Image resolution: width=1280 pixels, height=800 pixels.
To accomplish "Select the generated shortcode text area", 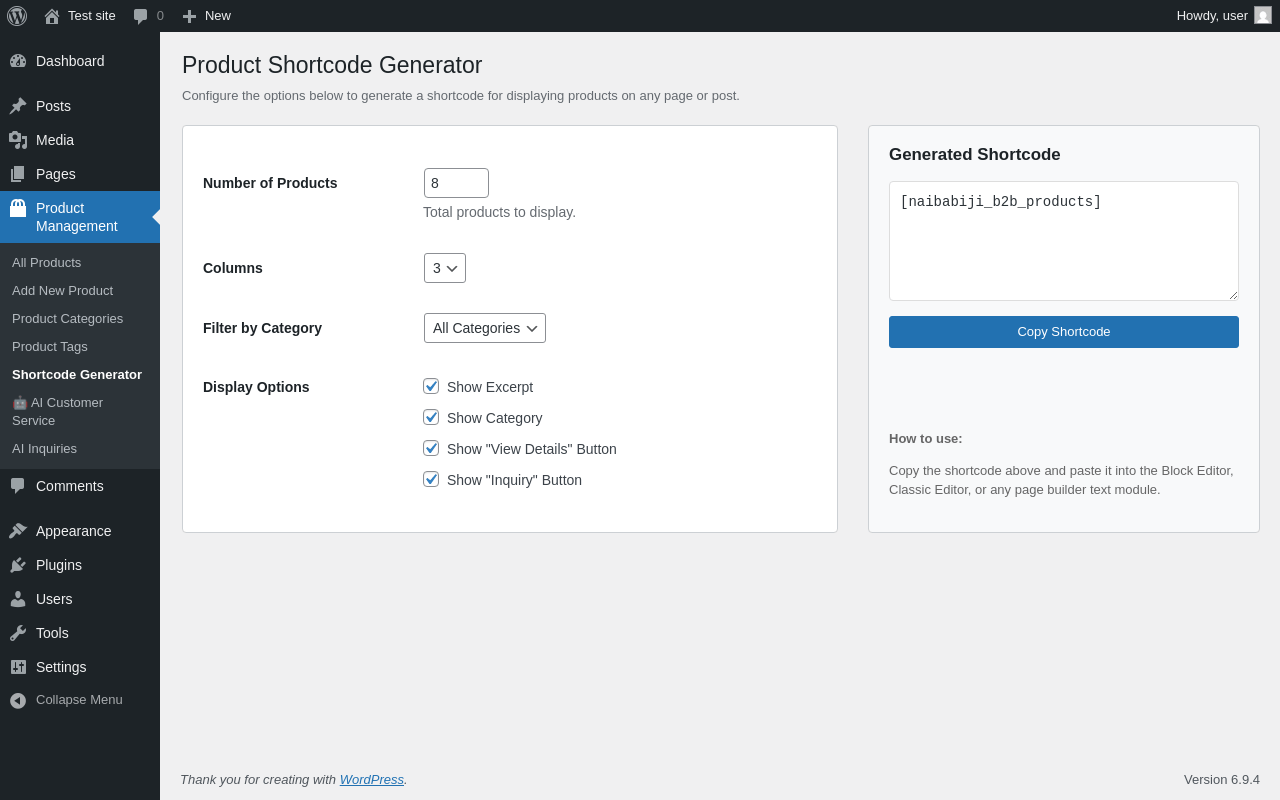I will 1064,241.
